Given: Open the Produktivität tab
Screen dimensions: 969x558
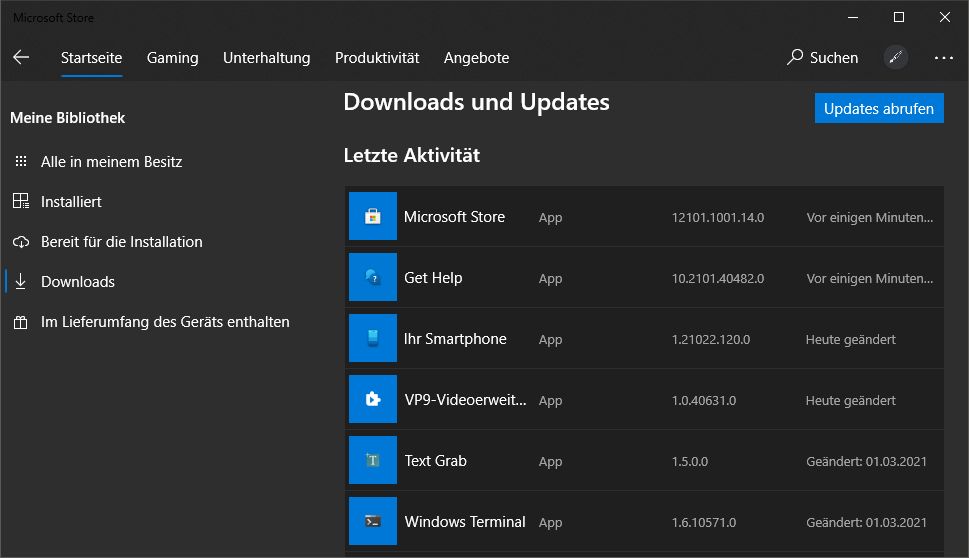Looking at the screenshot, I should coord(377,57).
